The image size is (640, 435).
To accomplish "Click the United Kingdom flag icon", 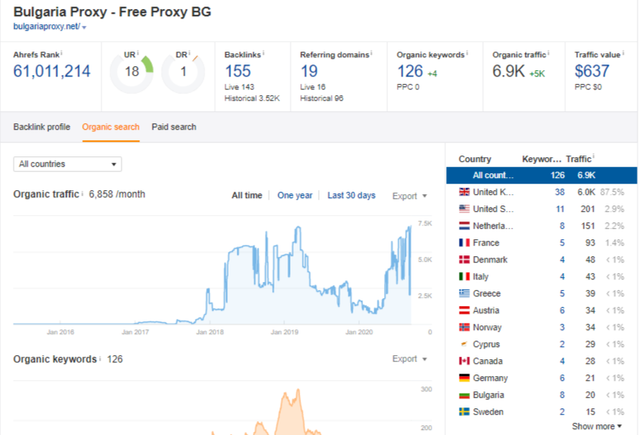I will [x=464, y=192].
